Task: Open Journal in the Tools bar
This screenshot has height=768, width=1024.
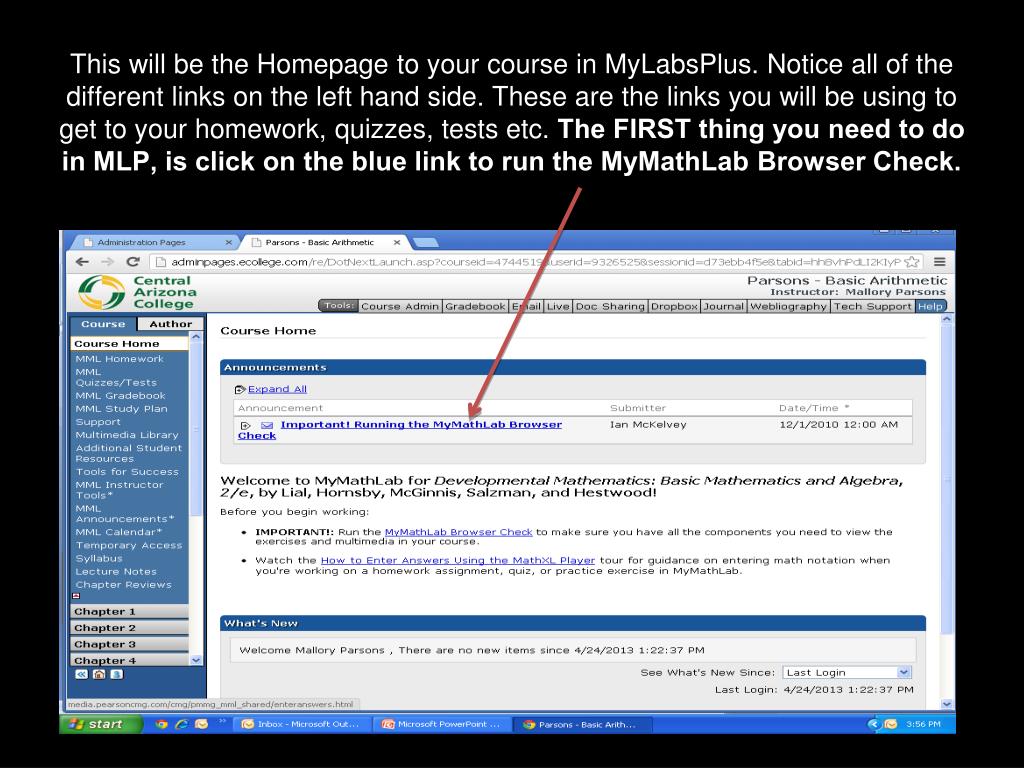Action: click(723, 306)
